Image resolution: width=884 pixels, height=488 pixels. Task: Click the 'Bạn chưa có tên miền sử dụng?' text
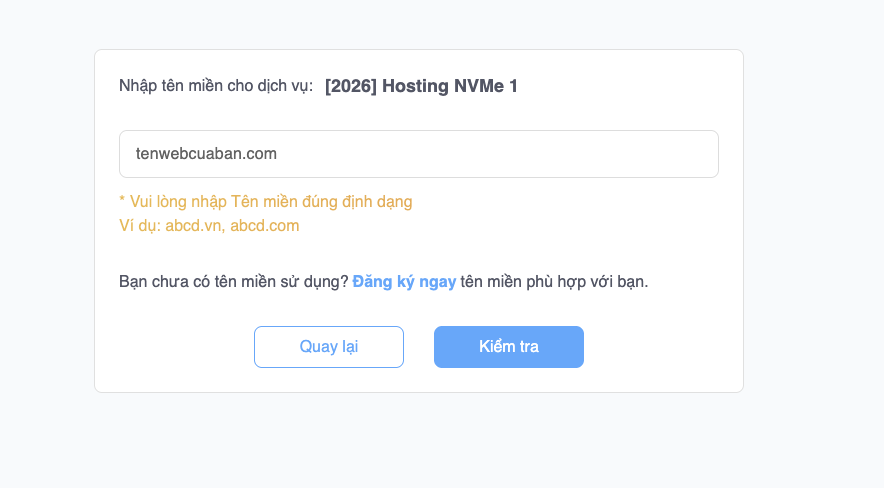click(233, 282)
